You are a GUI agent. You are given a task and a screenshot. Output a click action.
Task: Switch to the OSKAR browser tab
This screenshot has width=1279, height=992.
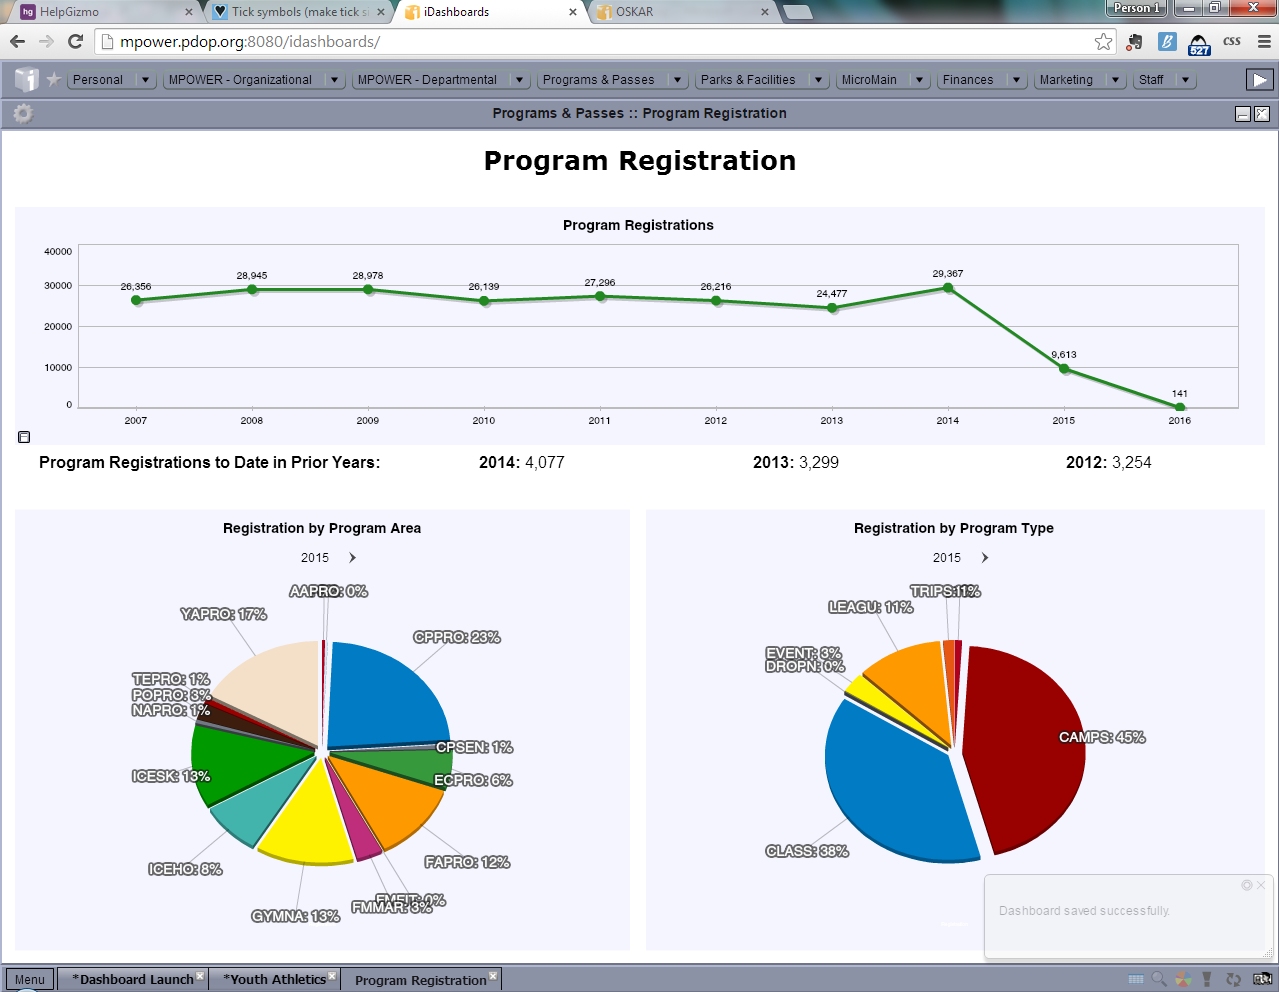point(683,12)
